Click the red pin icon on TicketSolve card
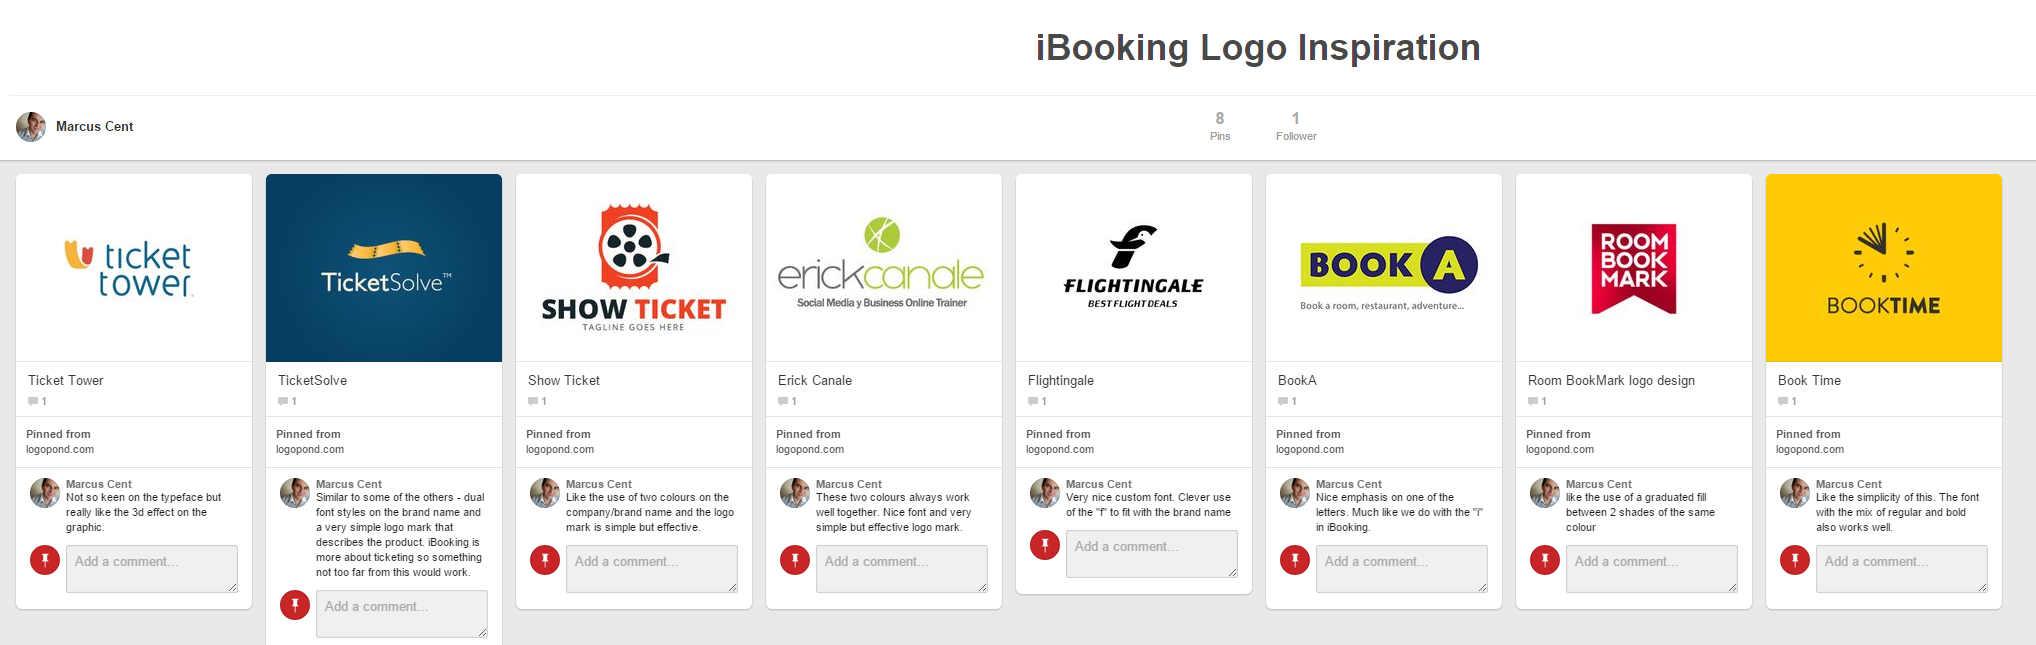The image size is (2036, 645). [x=295, y=605]
